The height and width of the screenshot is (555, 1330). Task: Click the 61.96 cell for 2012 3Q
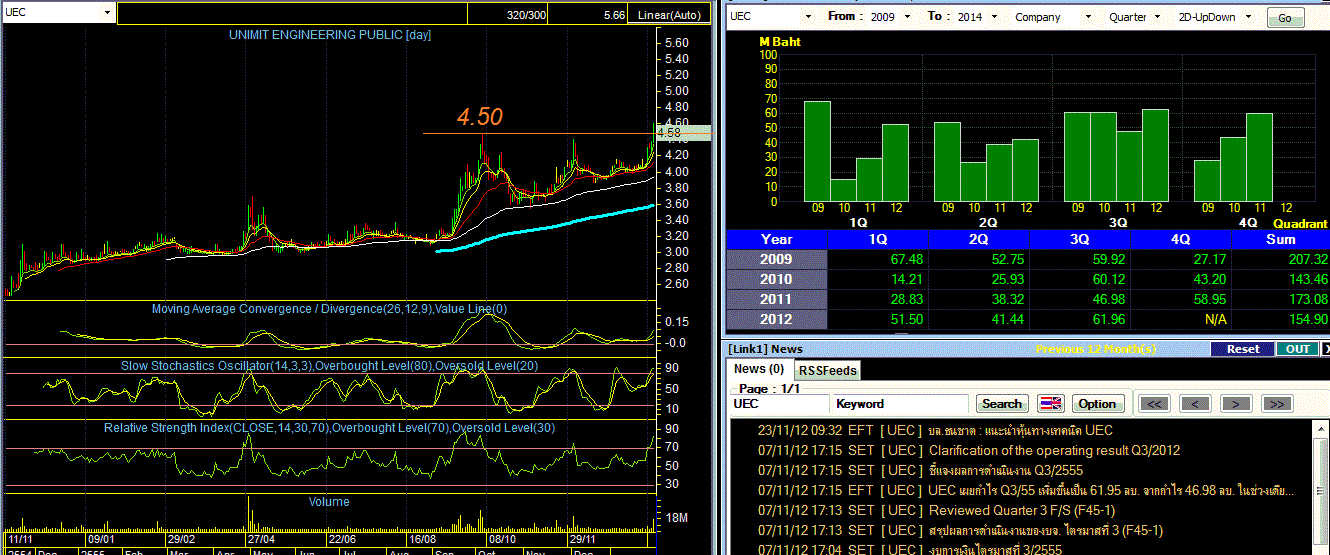tap(1080, 319)
